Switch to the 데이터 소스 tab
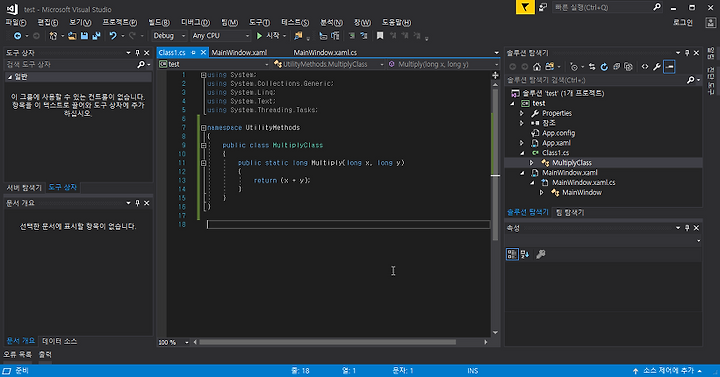The height and width of the screenshot is (377, 720). pyautogui.click(x=59, y=341)
